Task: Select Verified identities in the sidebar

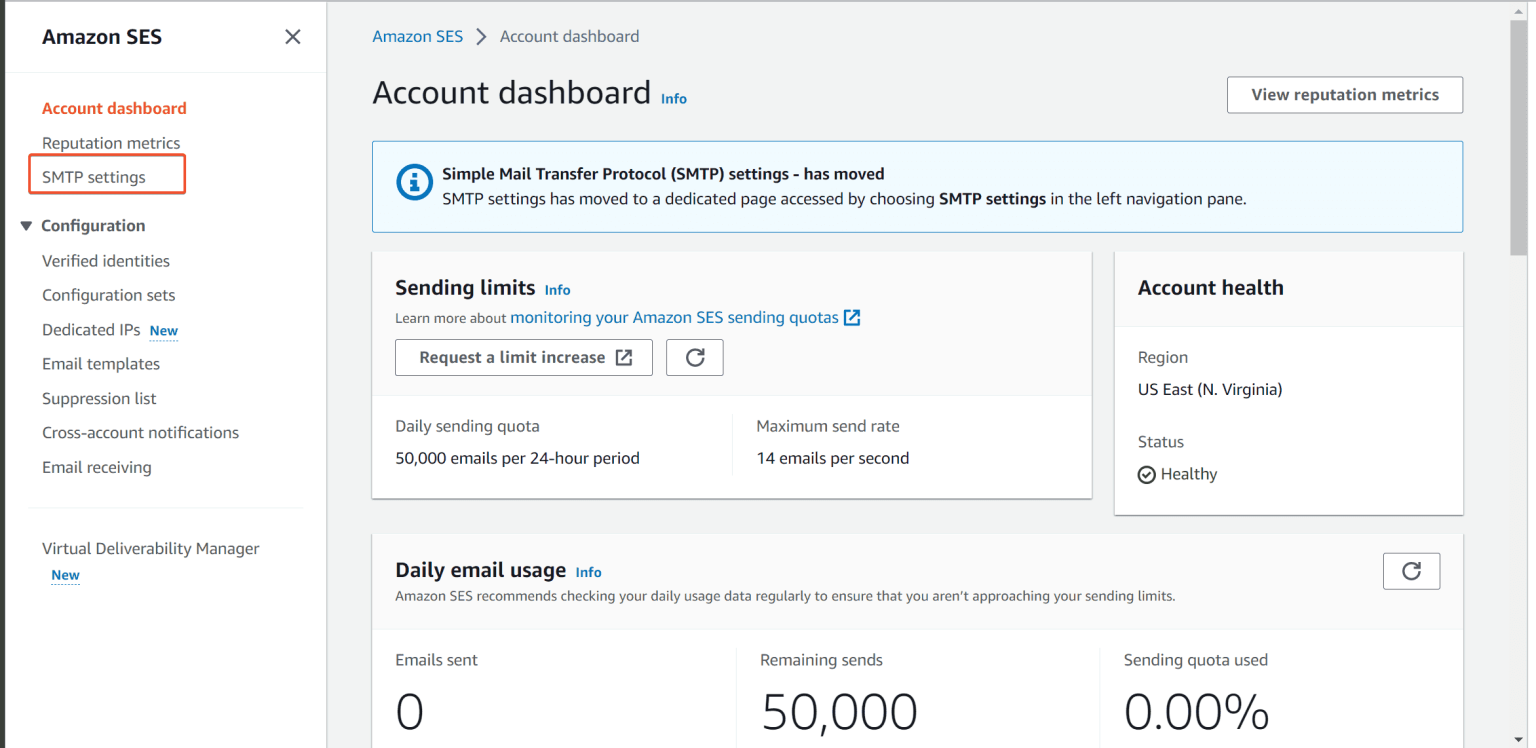Action: (x=106, y=260)
